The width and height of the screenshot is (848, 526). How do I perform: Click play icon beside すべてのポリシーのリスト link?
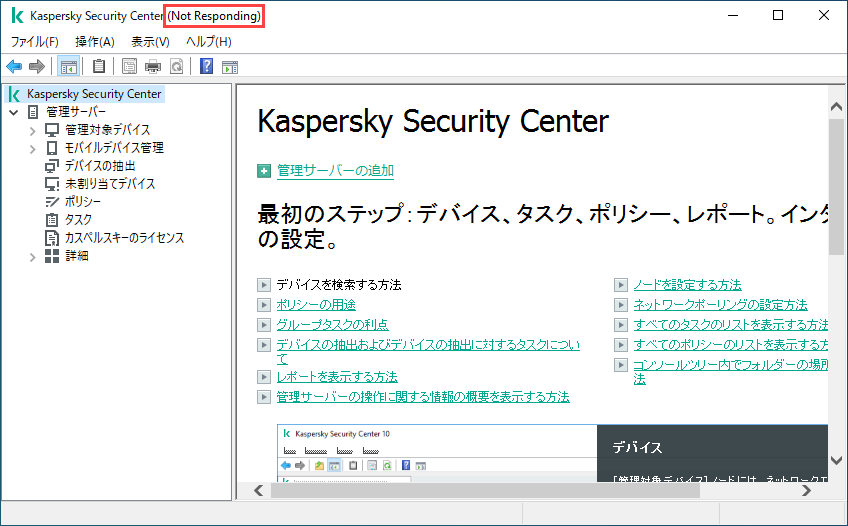pyautogui.click(x=621, y=345)
